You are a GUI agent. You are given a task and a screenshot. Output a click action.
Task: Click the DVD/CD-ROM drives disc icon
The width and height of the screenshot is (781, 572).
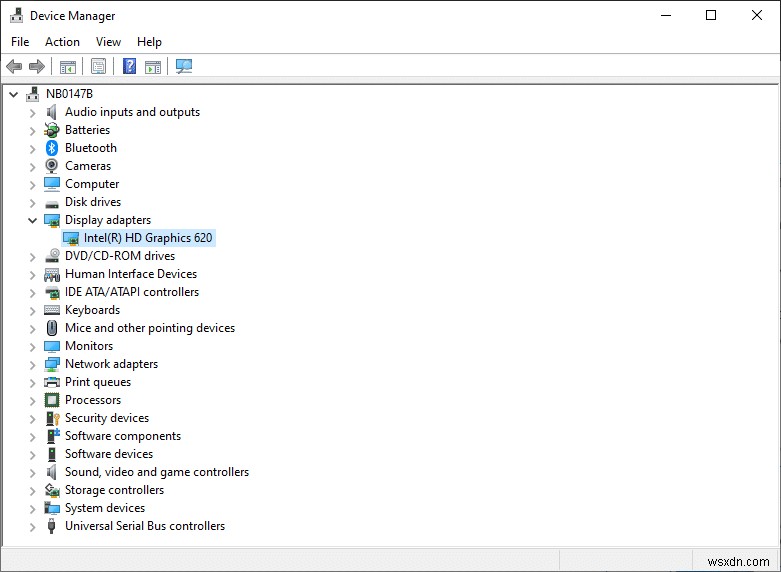52,256
